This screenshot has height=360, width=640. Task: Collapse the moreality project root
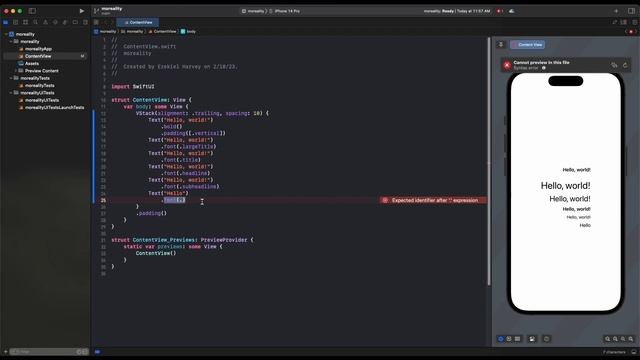(x=6, y=34)
